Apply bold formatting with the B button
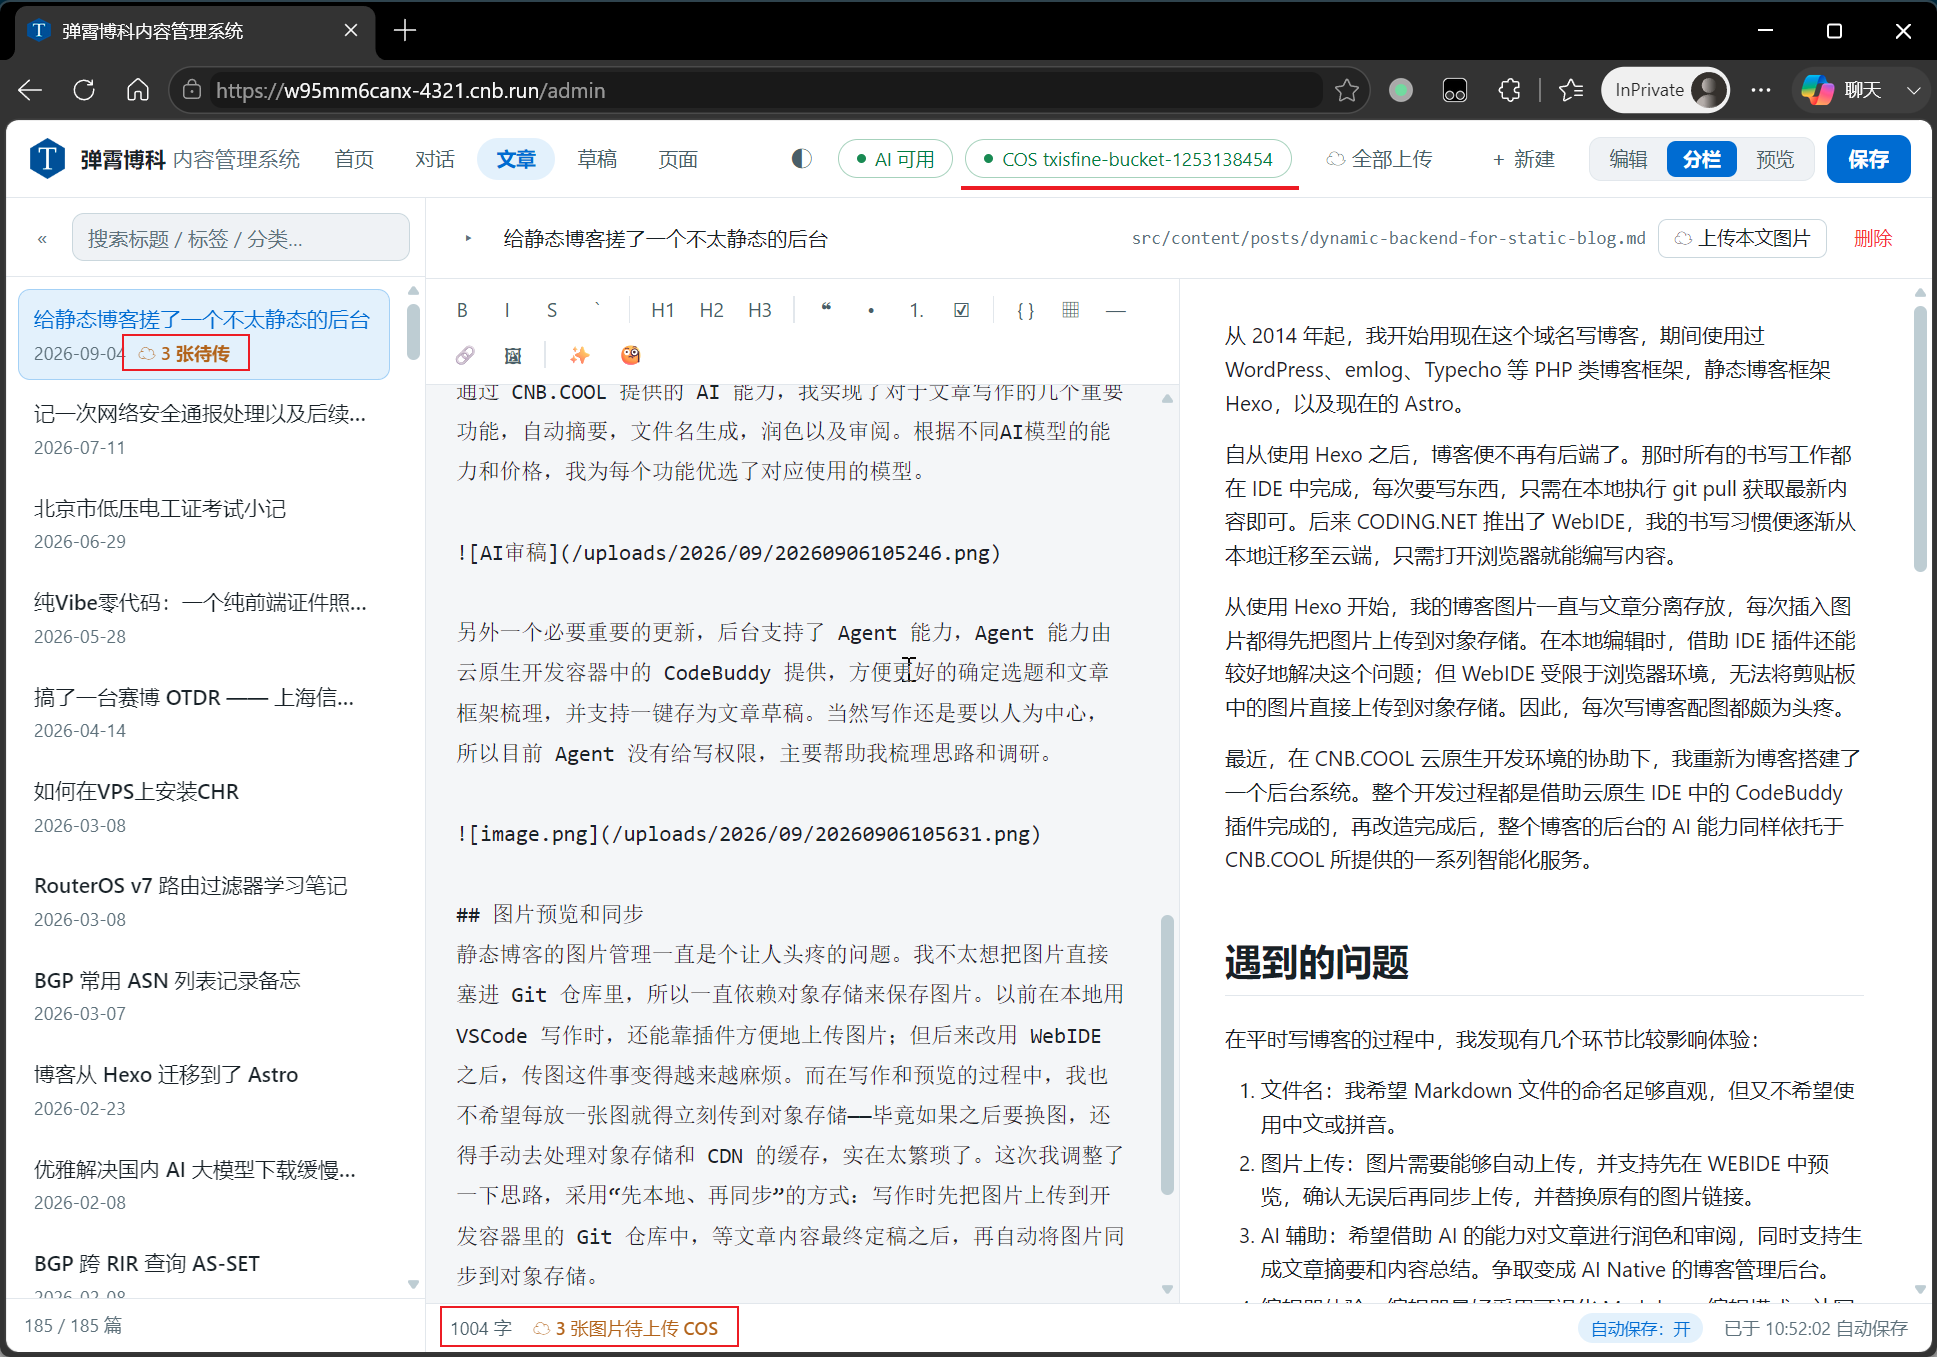 [462, 310]
